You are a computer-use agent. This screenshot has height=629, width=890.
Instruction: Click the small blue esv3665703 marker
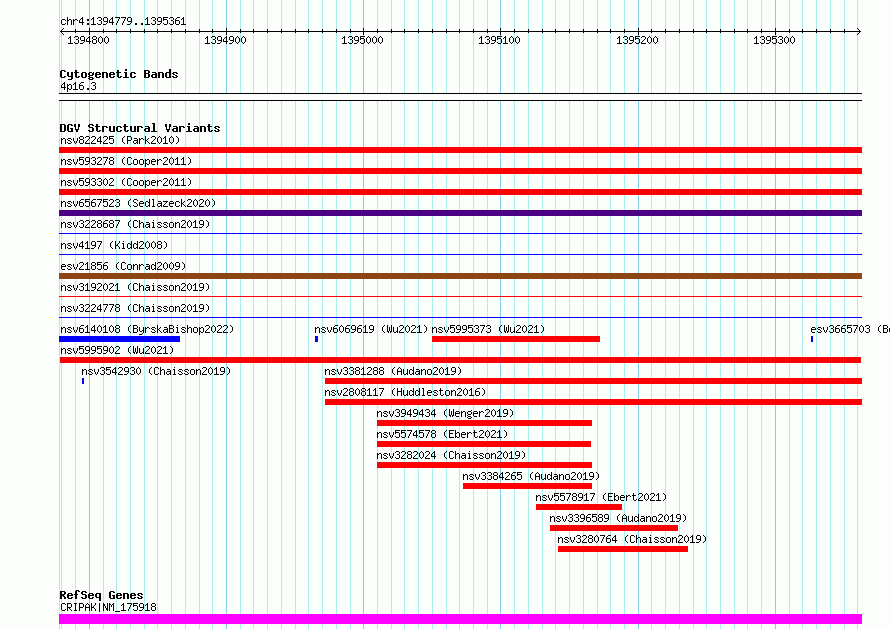click(x=812, y=339)
